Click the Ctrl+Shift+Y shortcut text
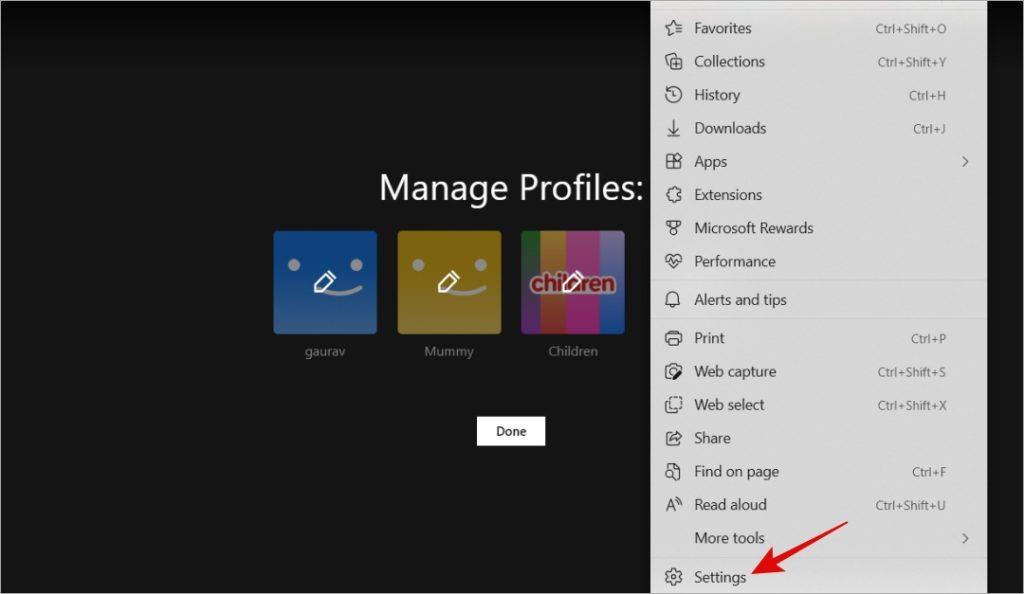This screenshot has width=1024, height=594. (912, 62)
